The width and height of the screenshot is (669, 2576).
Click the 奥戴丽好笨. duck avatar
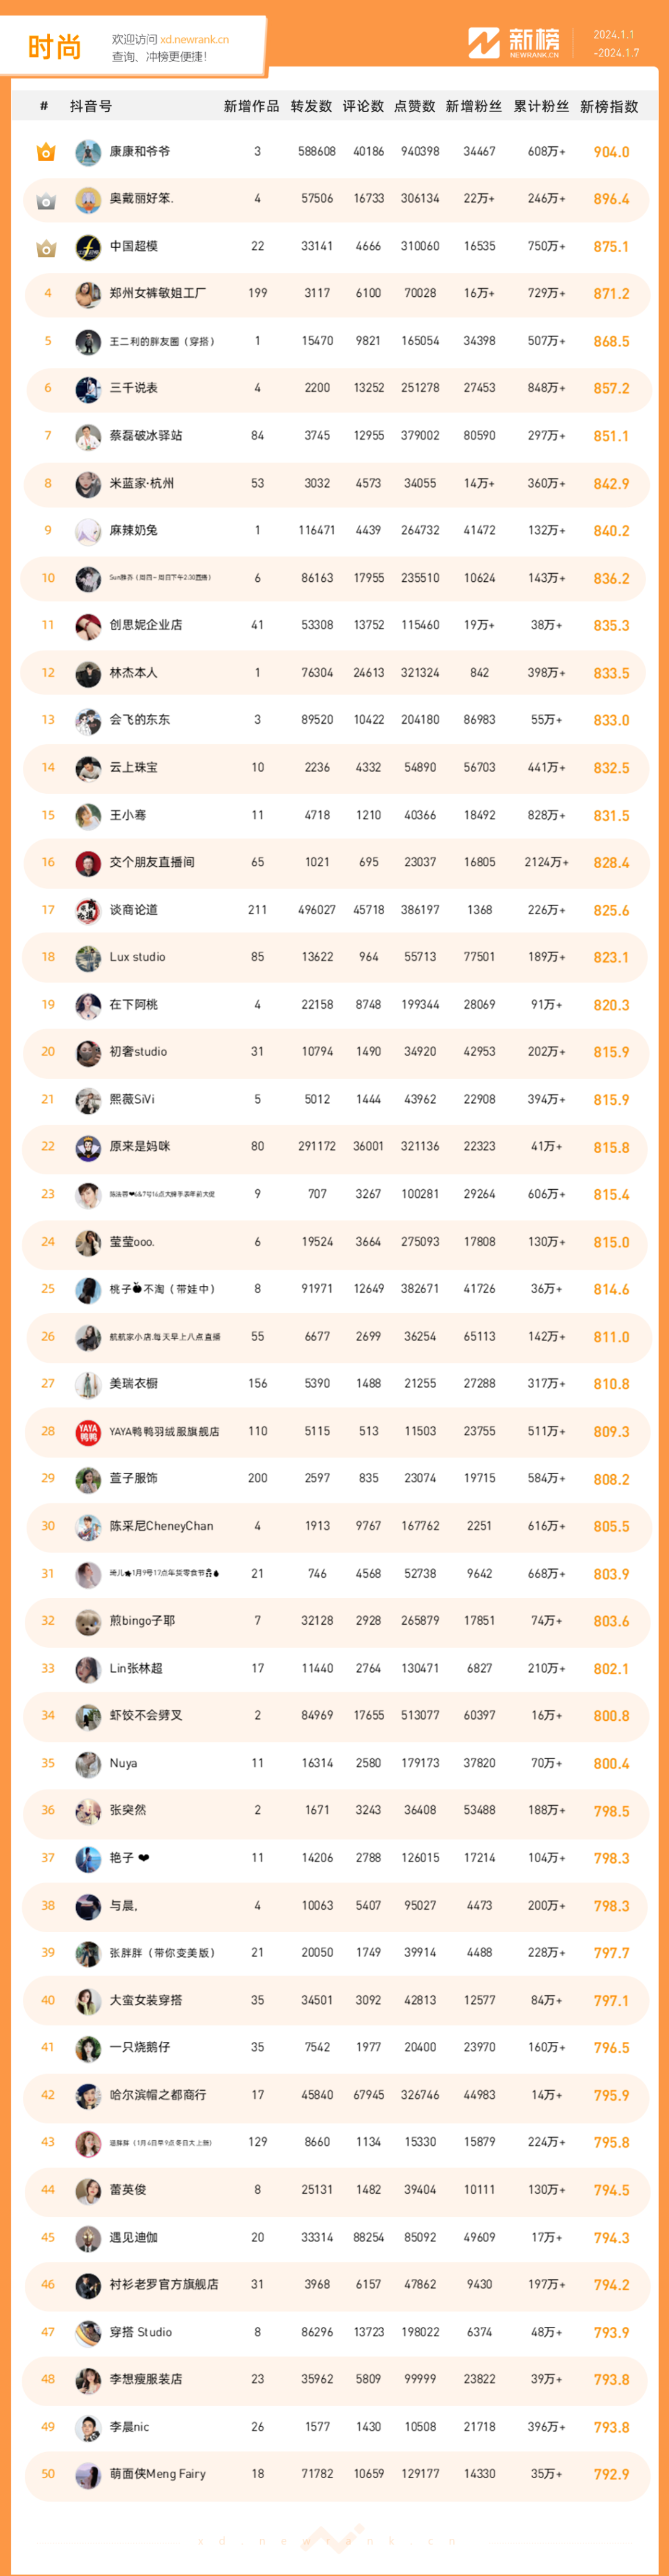pyautogui.click(x=88, y=200)
